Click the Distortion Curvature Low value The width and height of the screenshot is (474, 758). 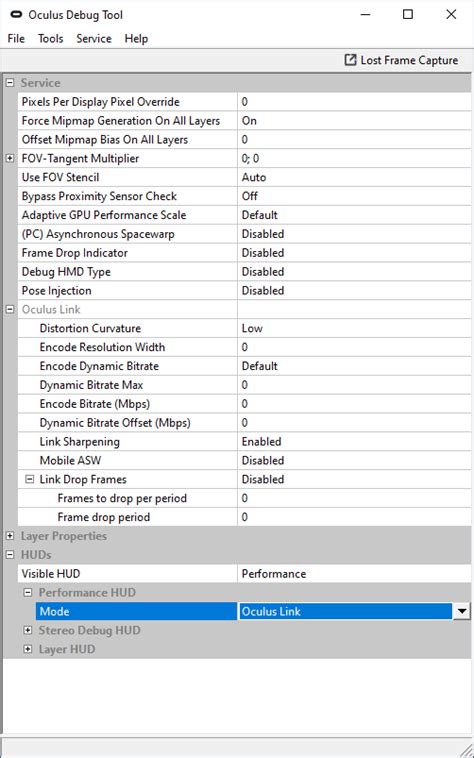[x=354, y=328]
